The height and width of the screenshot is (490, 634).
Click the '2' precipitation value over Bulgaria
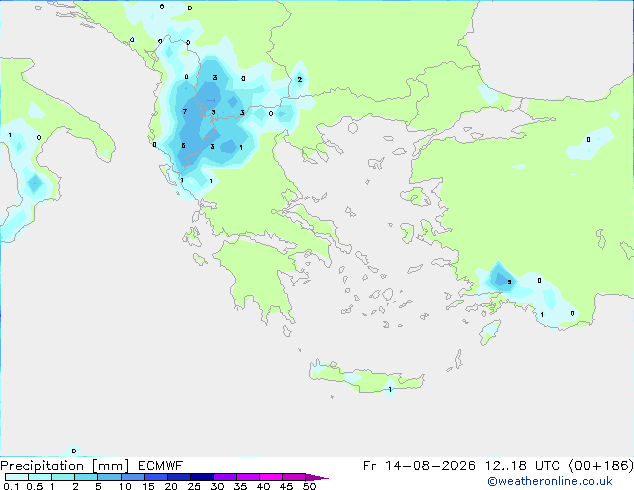tap(300, 79)
